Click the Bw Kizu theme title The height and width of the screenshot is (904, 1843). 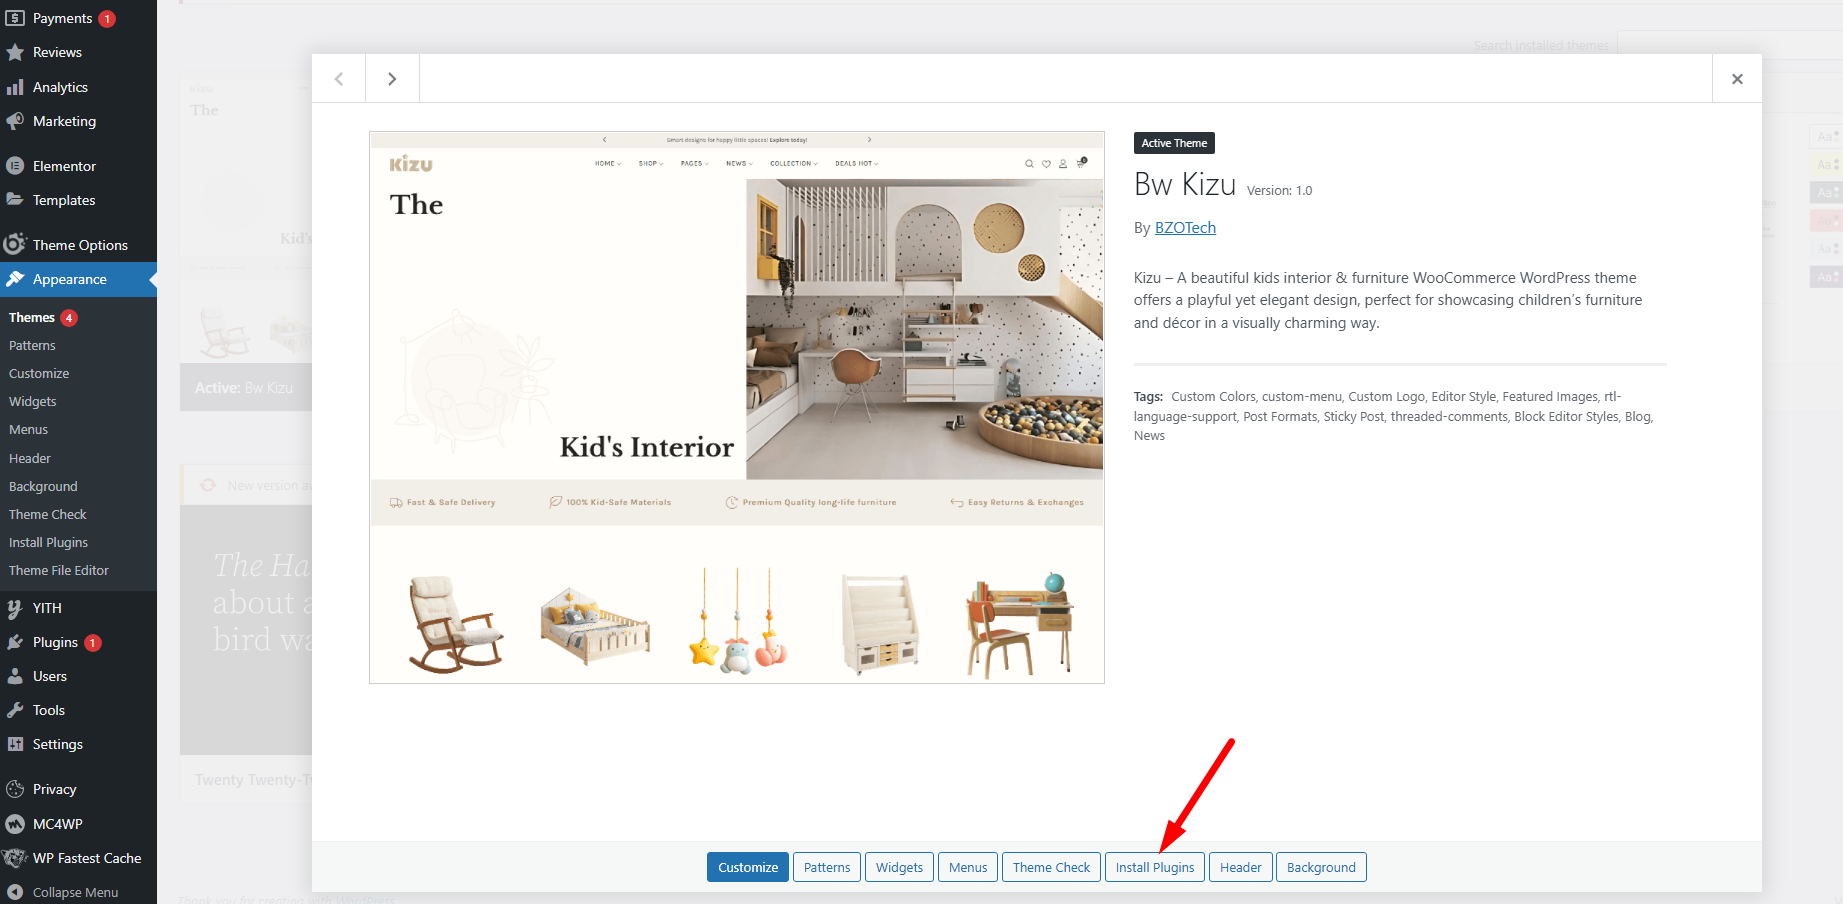pyautogui.click(x=1185, y=184)
